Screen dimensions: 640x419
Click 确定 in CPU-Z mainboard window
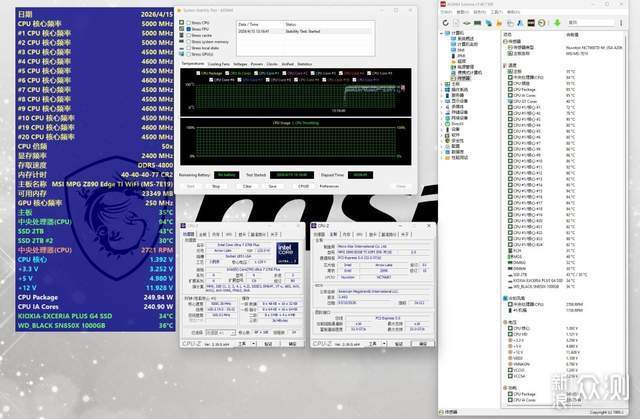(422, 344)
